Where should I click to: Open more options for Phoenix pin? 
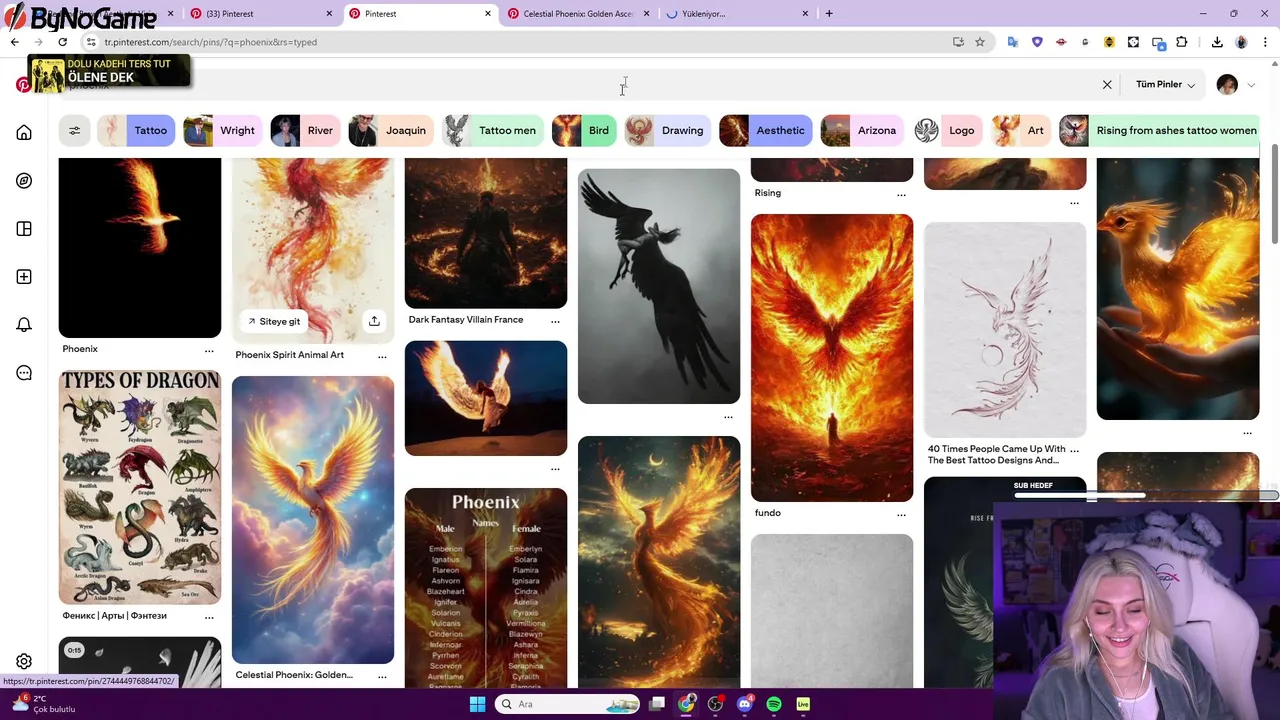click(x=209, y=351)
